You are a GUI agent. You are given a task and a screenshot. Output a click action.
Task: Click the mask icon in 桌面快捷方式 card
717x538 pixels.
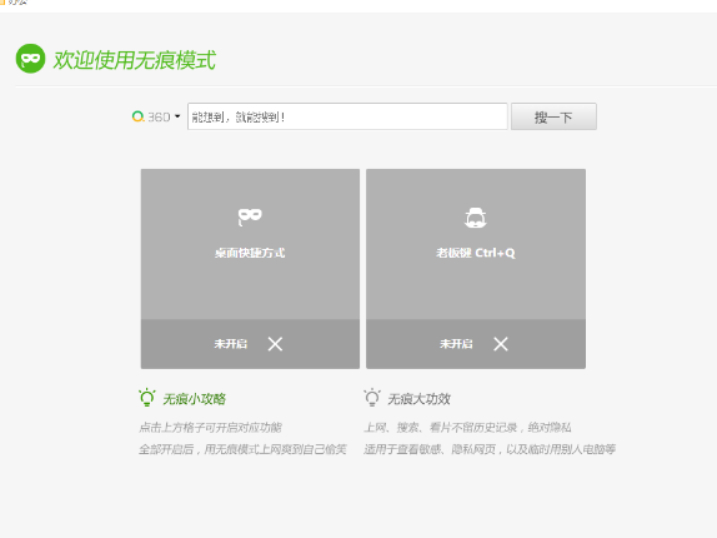250,216
